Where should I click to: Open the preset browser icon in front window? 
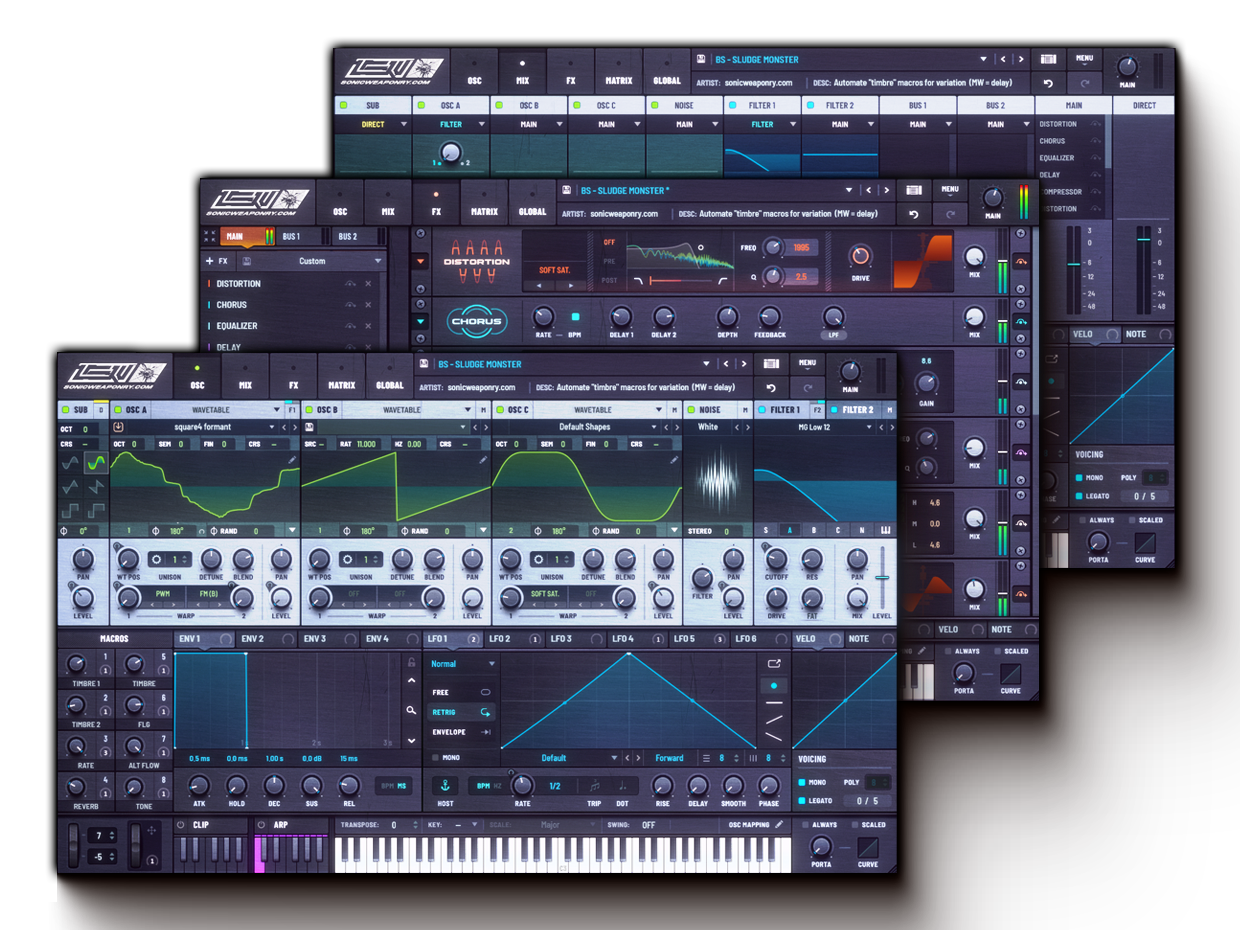pyautogui.click(x=771, y=364)
